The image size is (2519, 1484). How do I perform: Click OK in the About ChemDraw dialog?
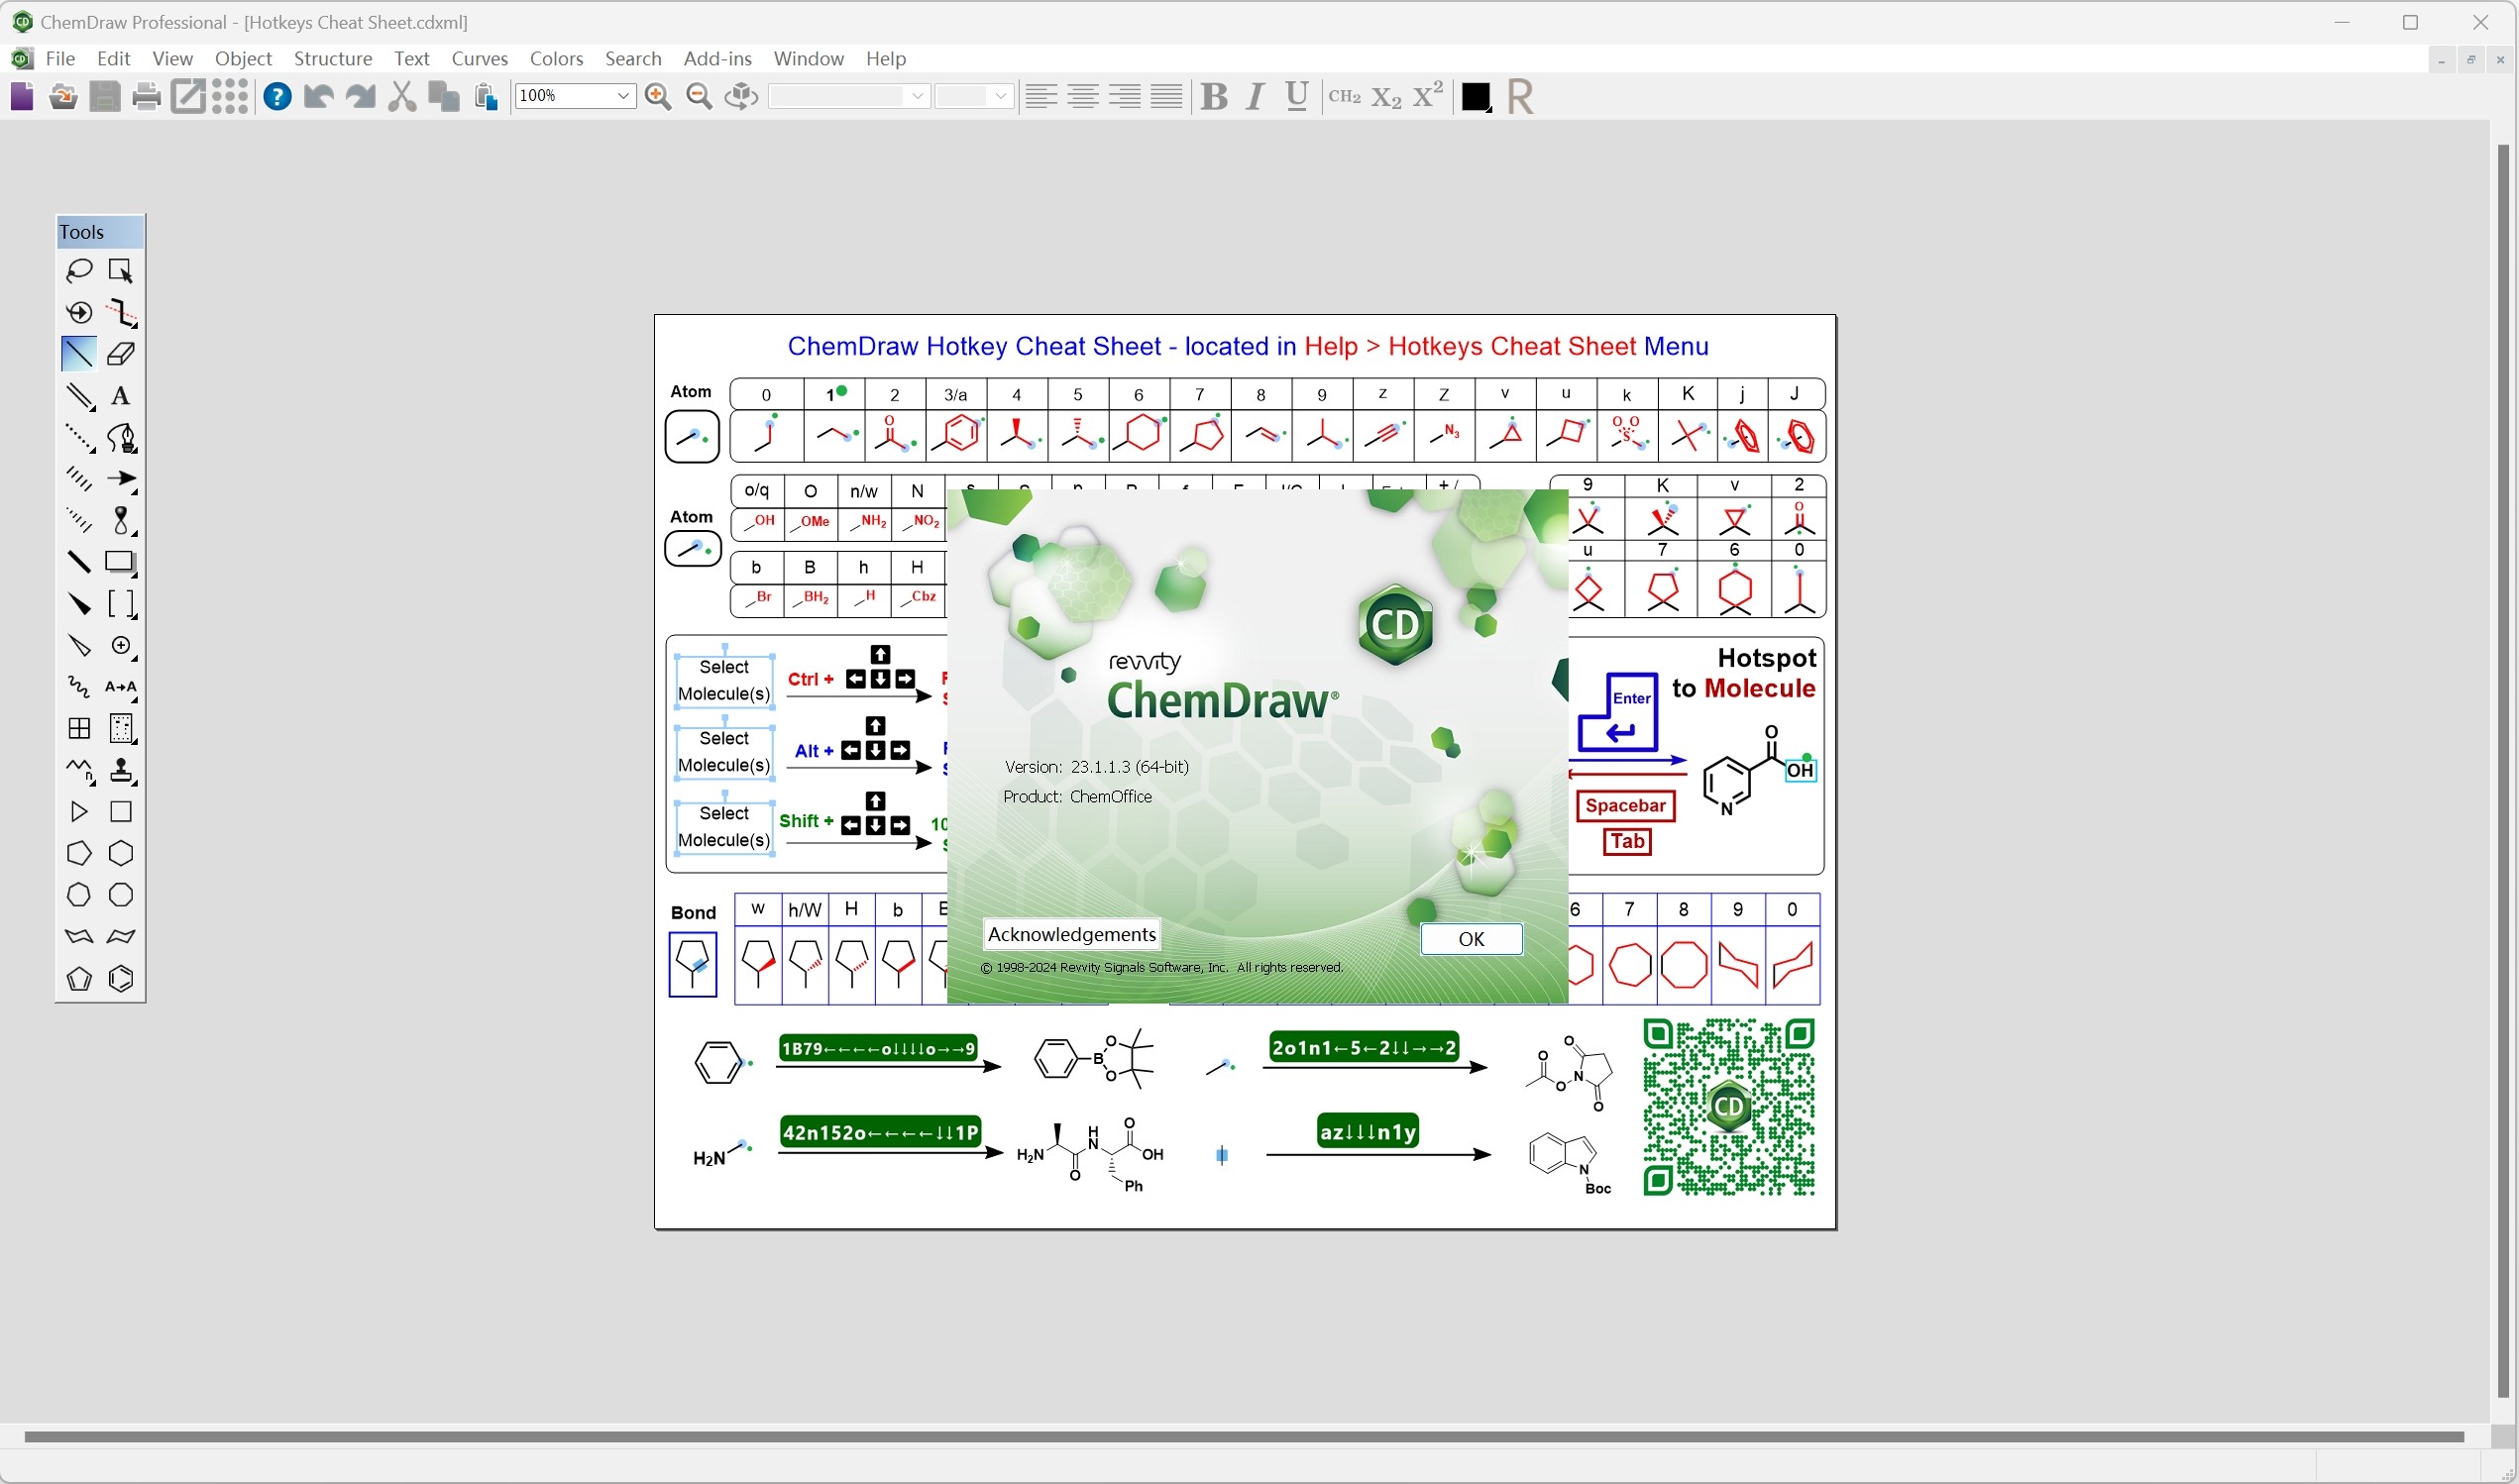1471,939
